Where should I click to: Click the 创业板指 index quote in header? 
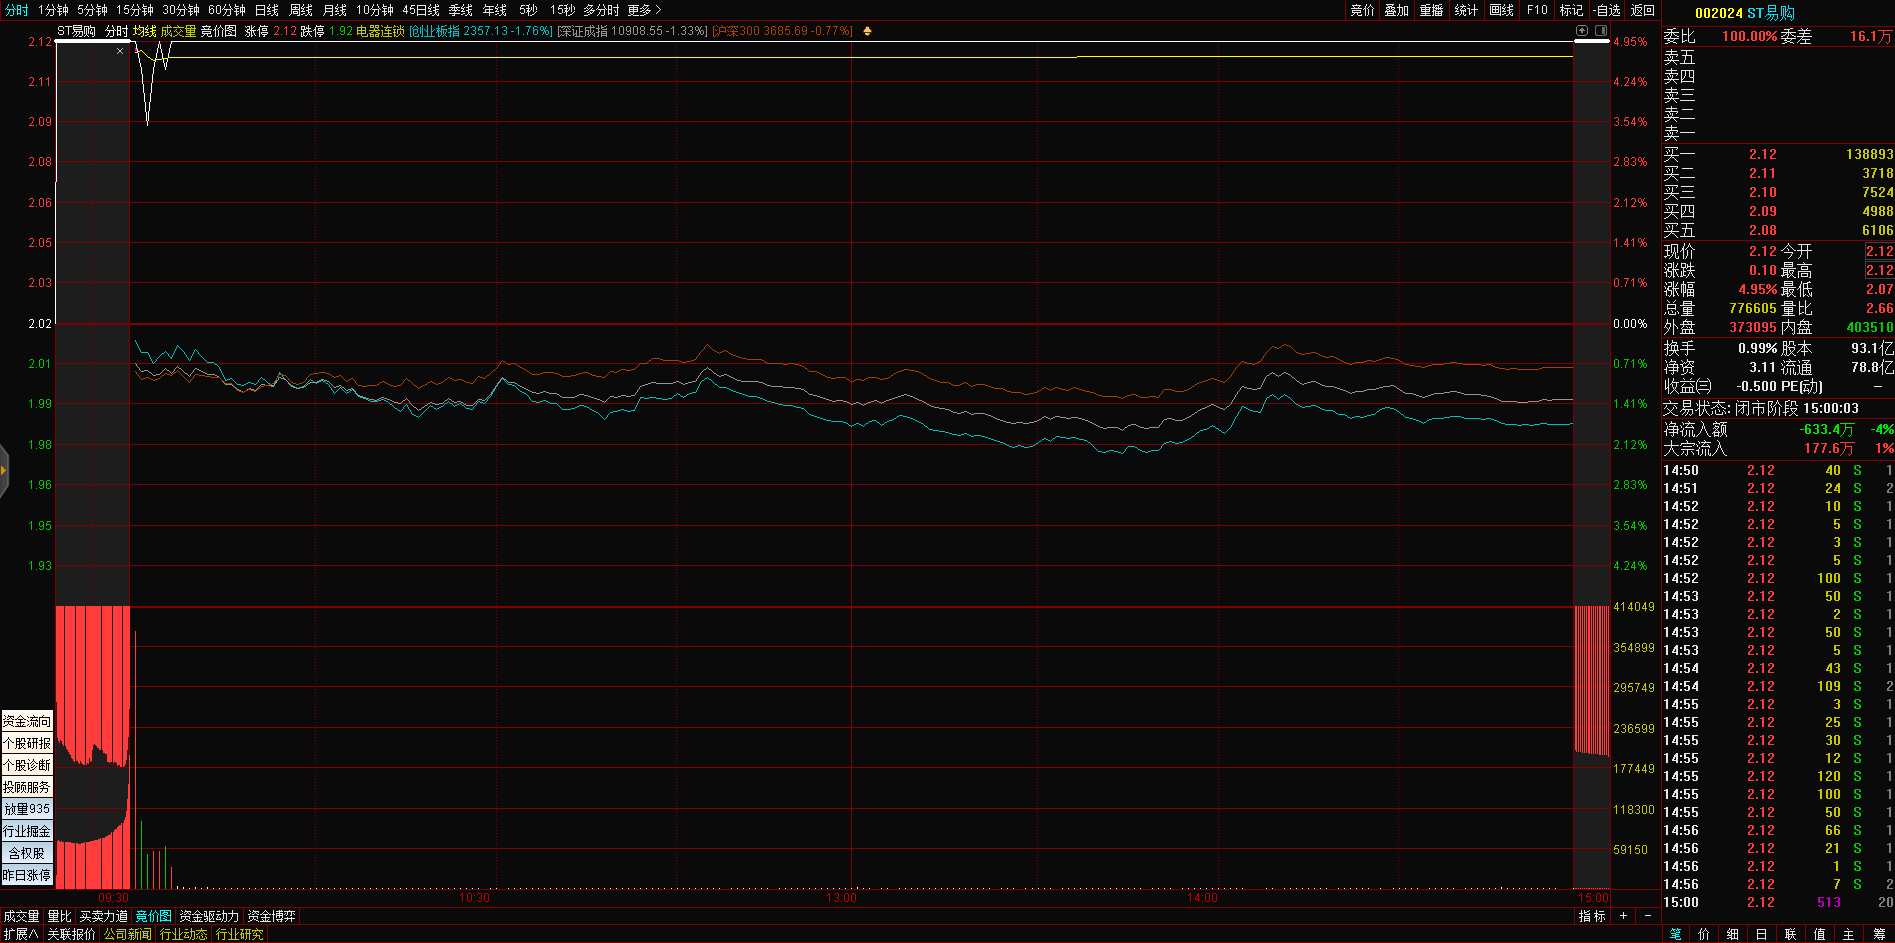coord(480,31)
